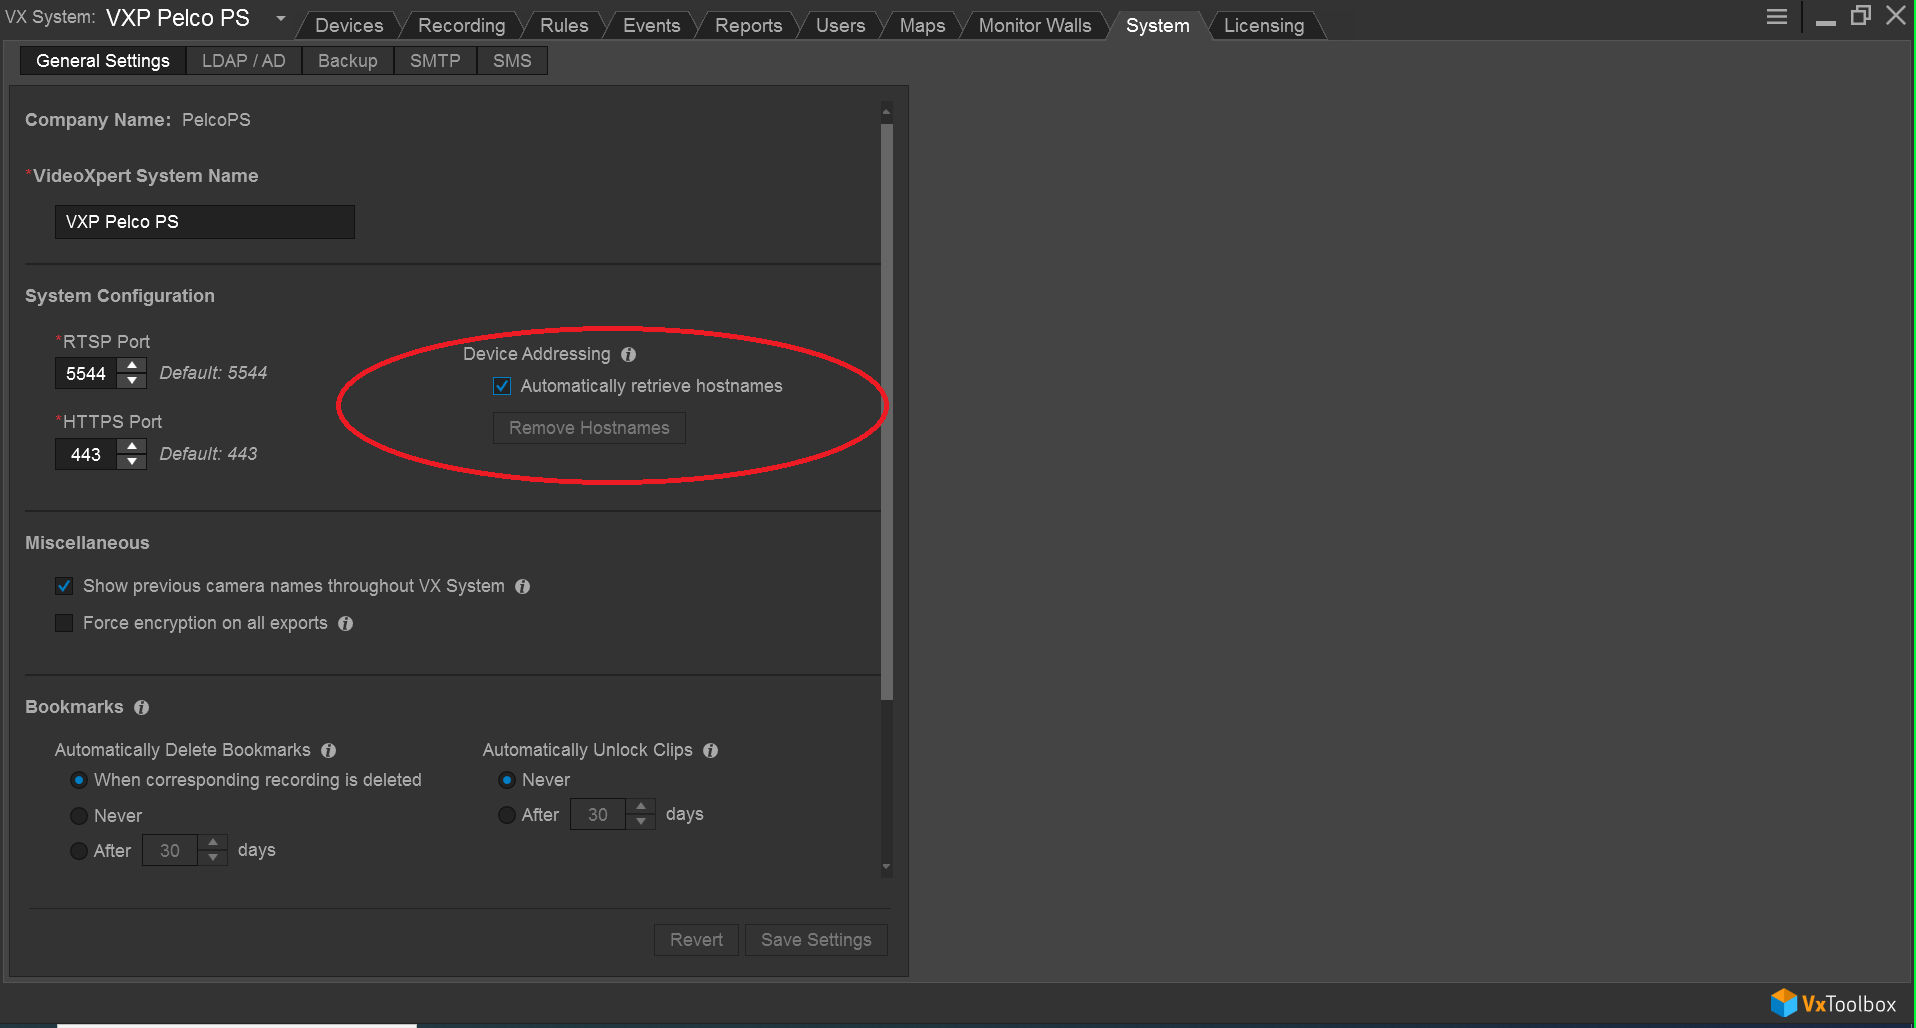The image size is (1916, 1028).
Task: Save the system settings
Action: coord(816,939)
